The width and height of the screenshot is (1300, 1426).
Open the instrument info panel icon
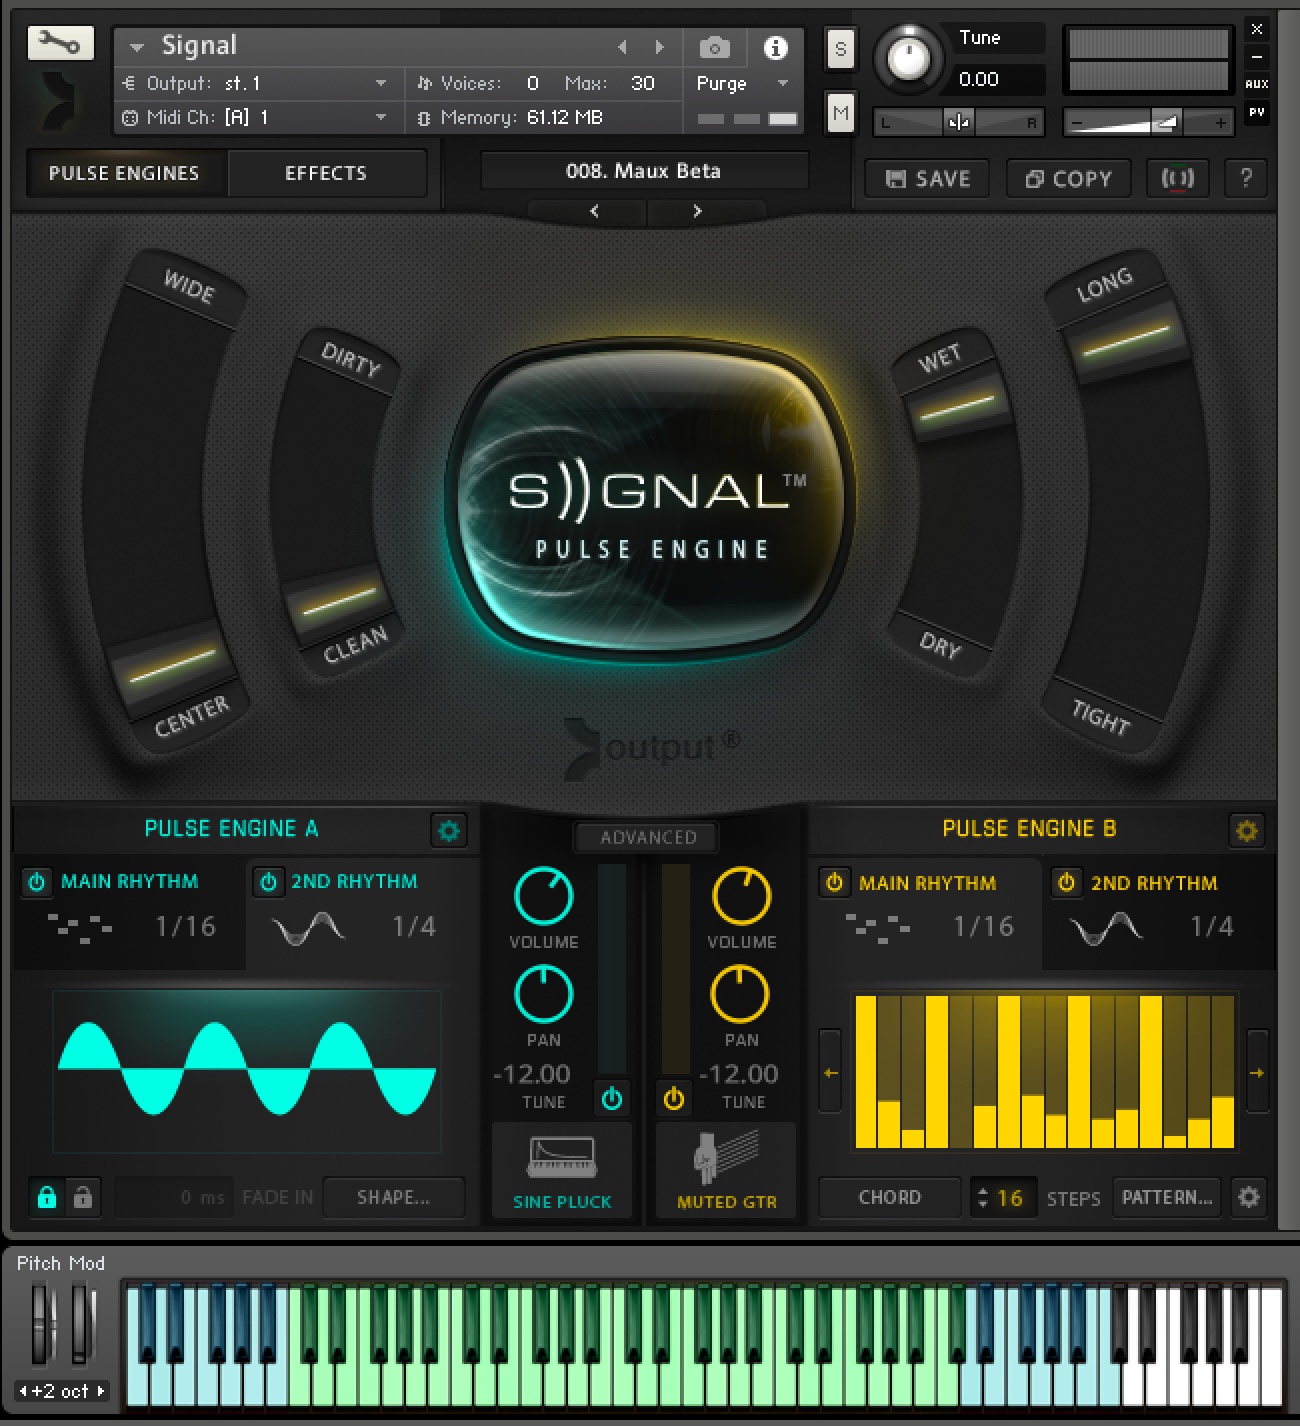pos(776,47)
